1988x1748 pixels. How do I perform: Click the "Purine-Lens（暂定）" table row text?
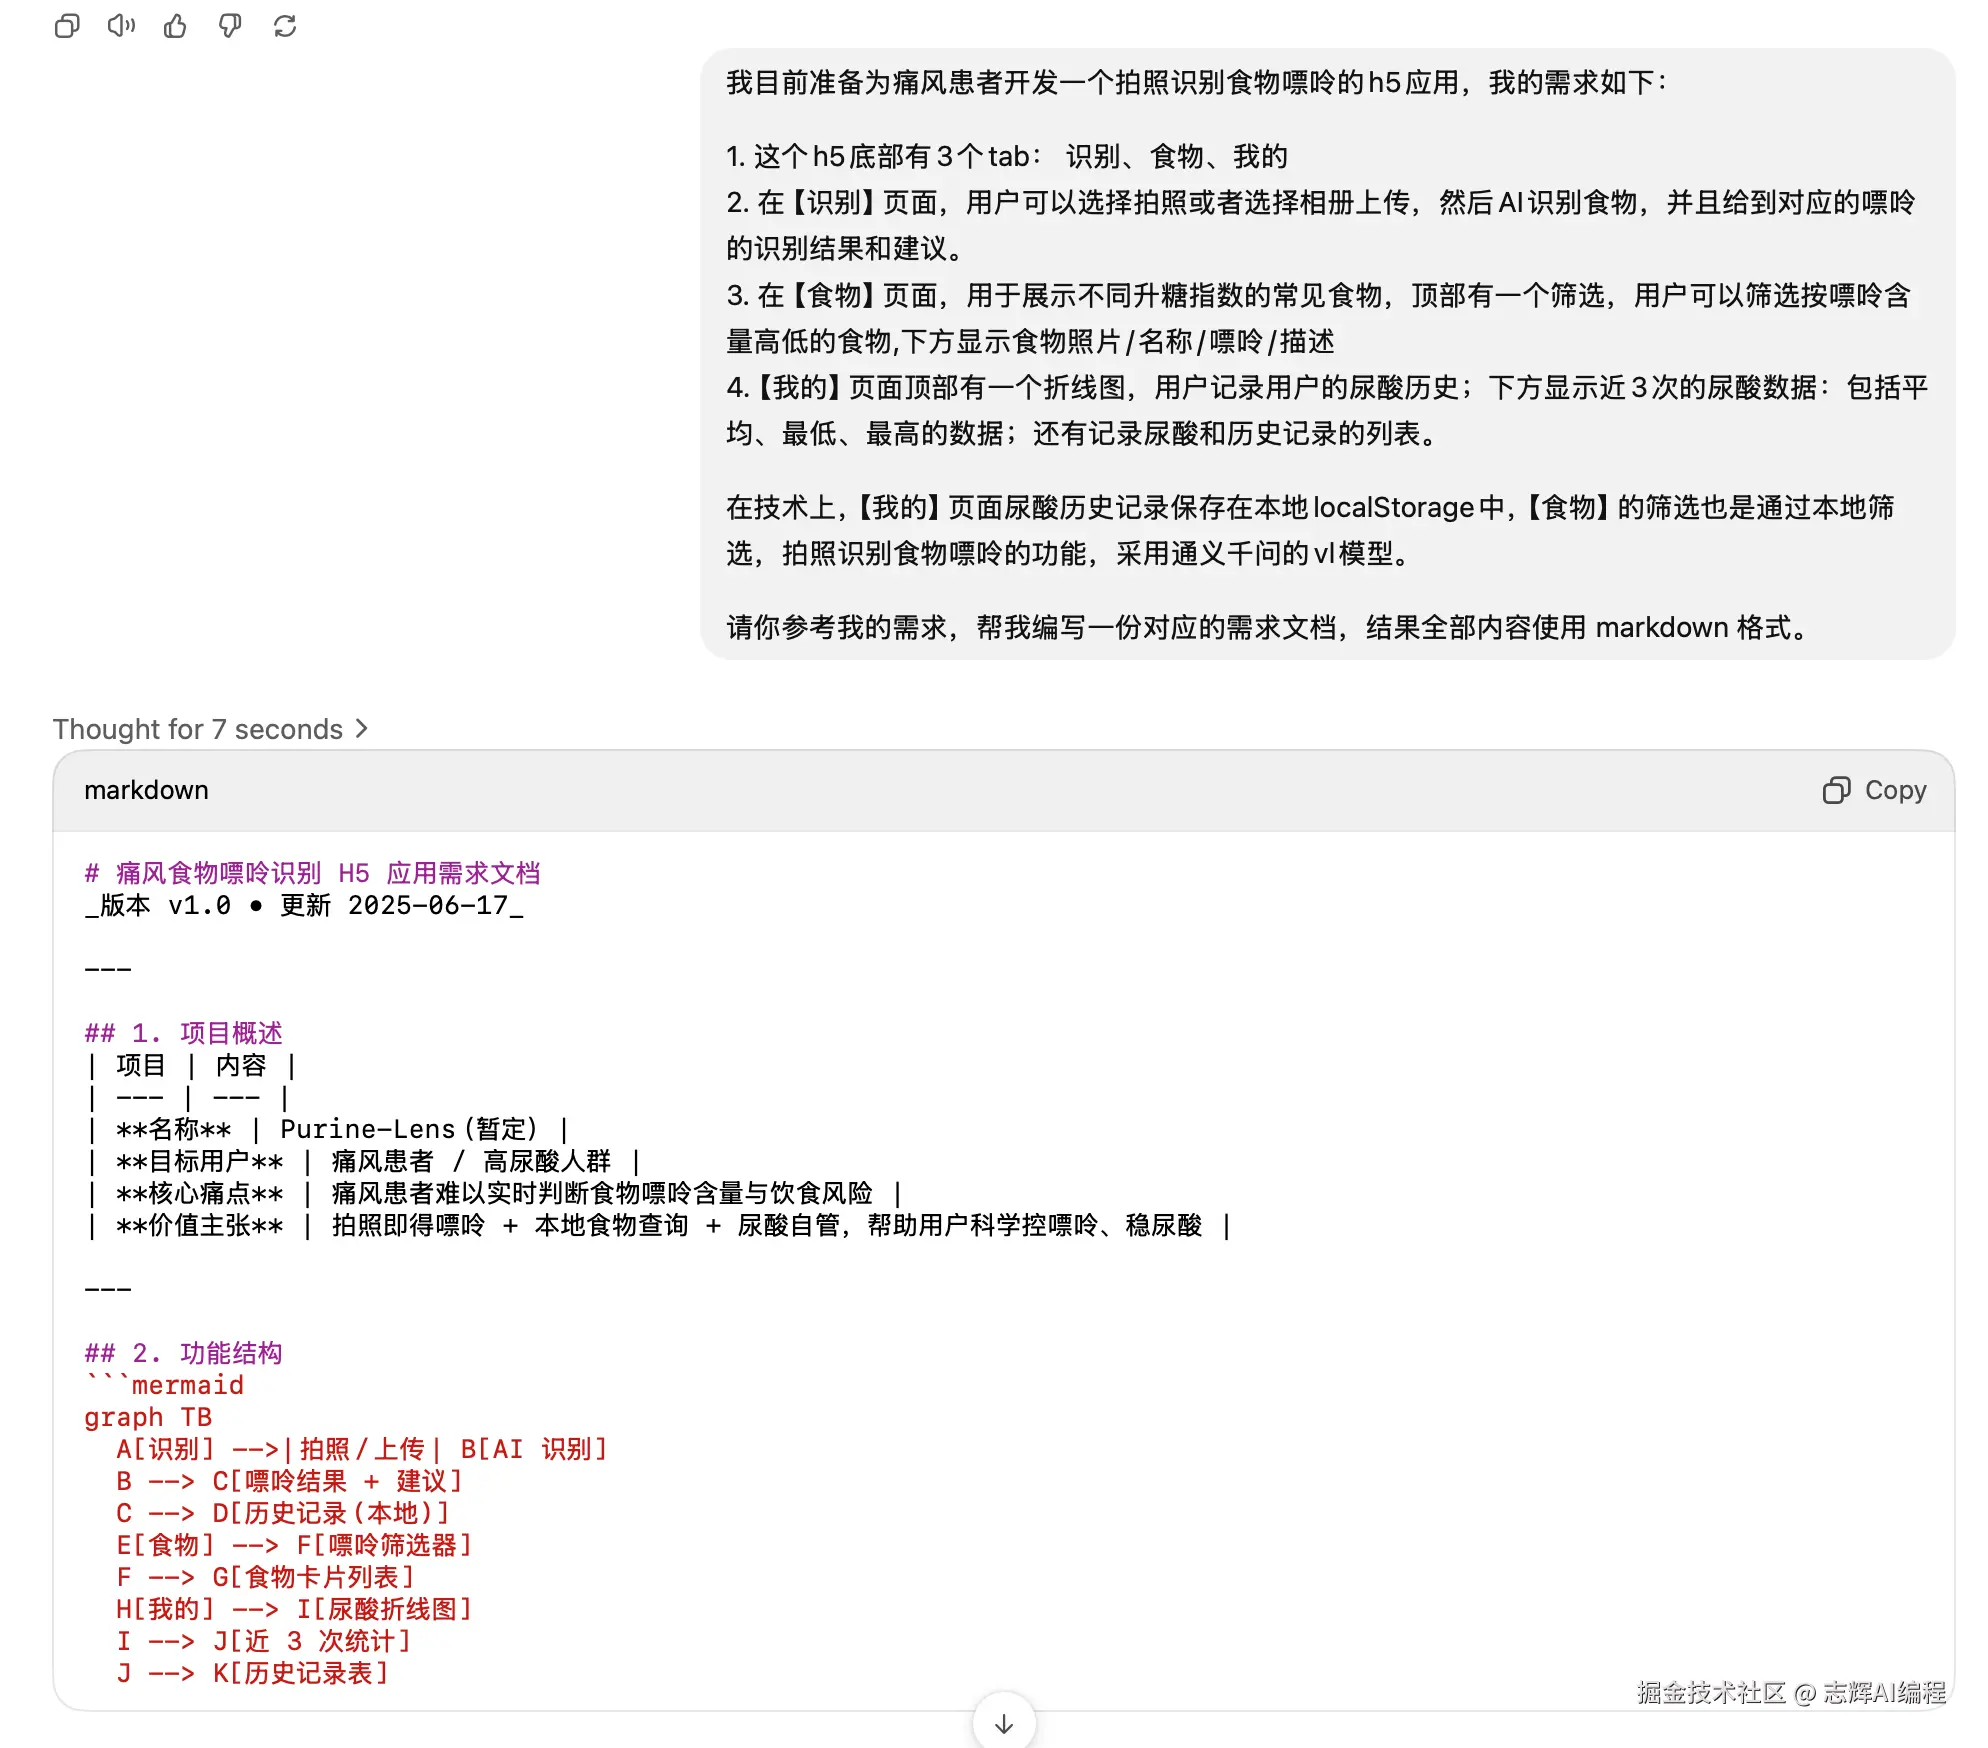point(410,1129)
